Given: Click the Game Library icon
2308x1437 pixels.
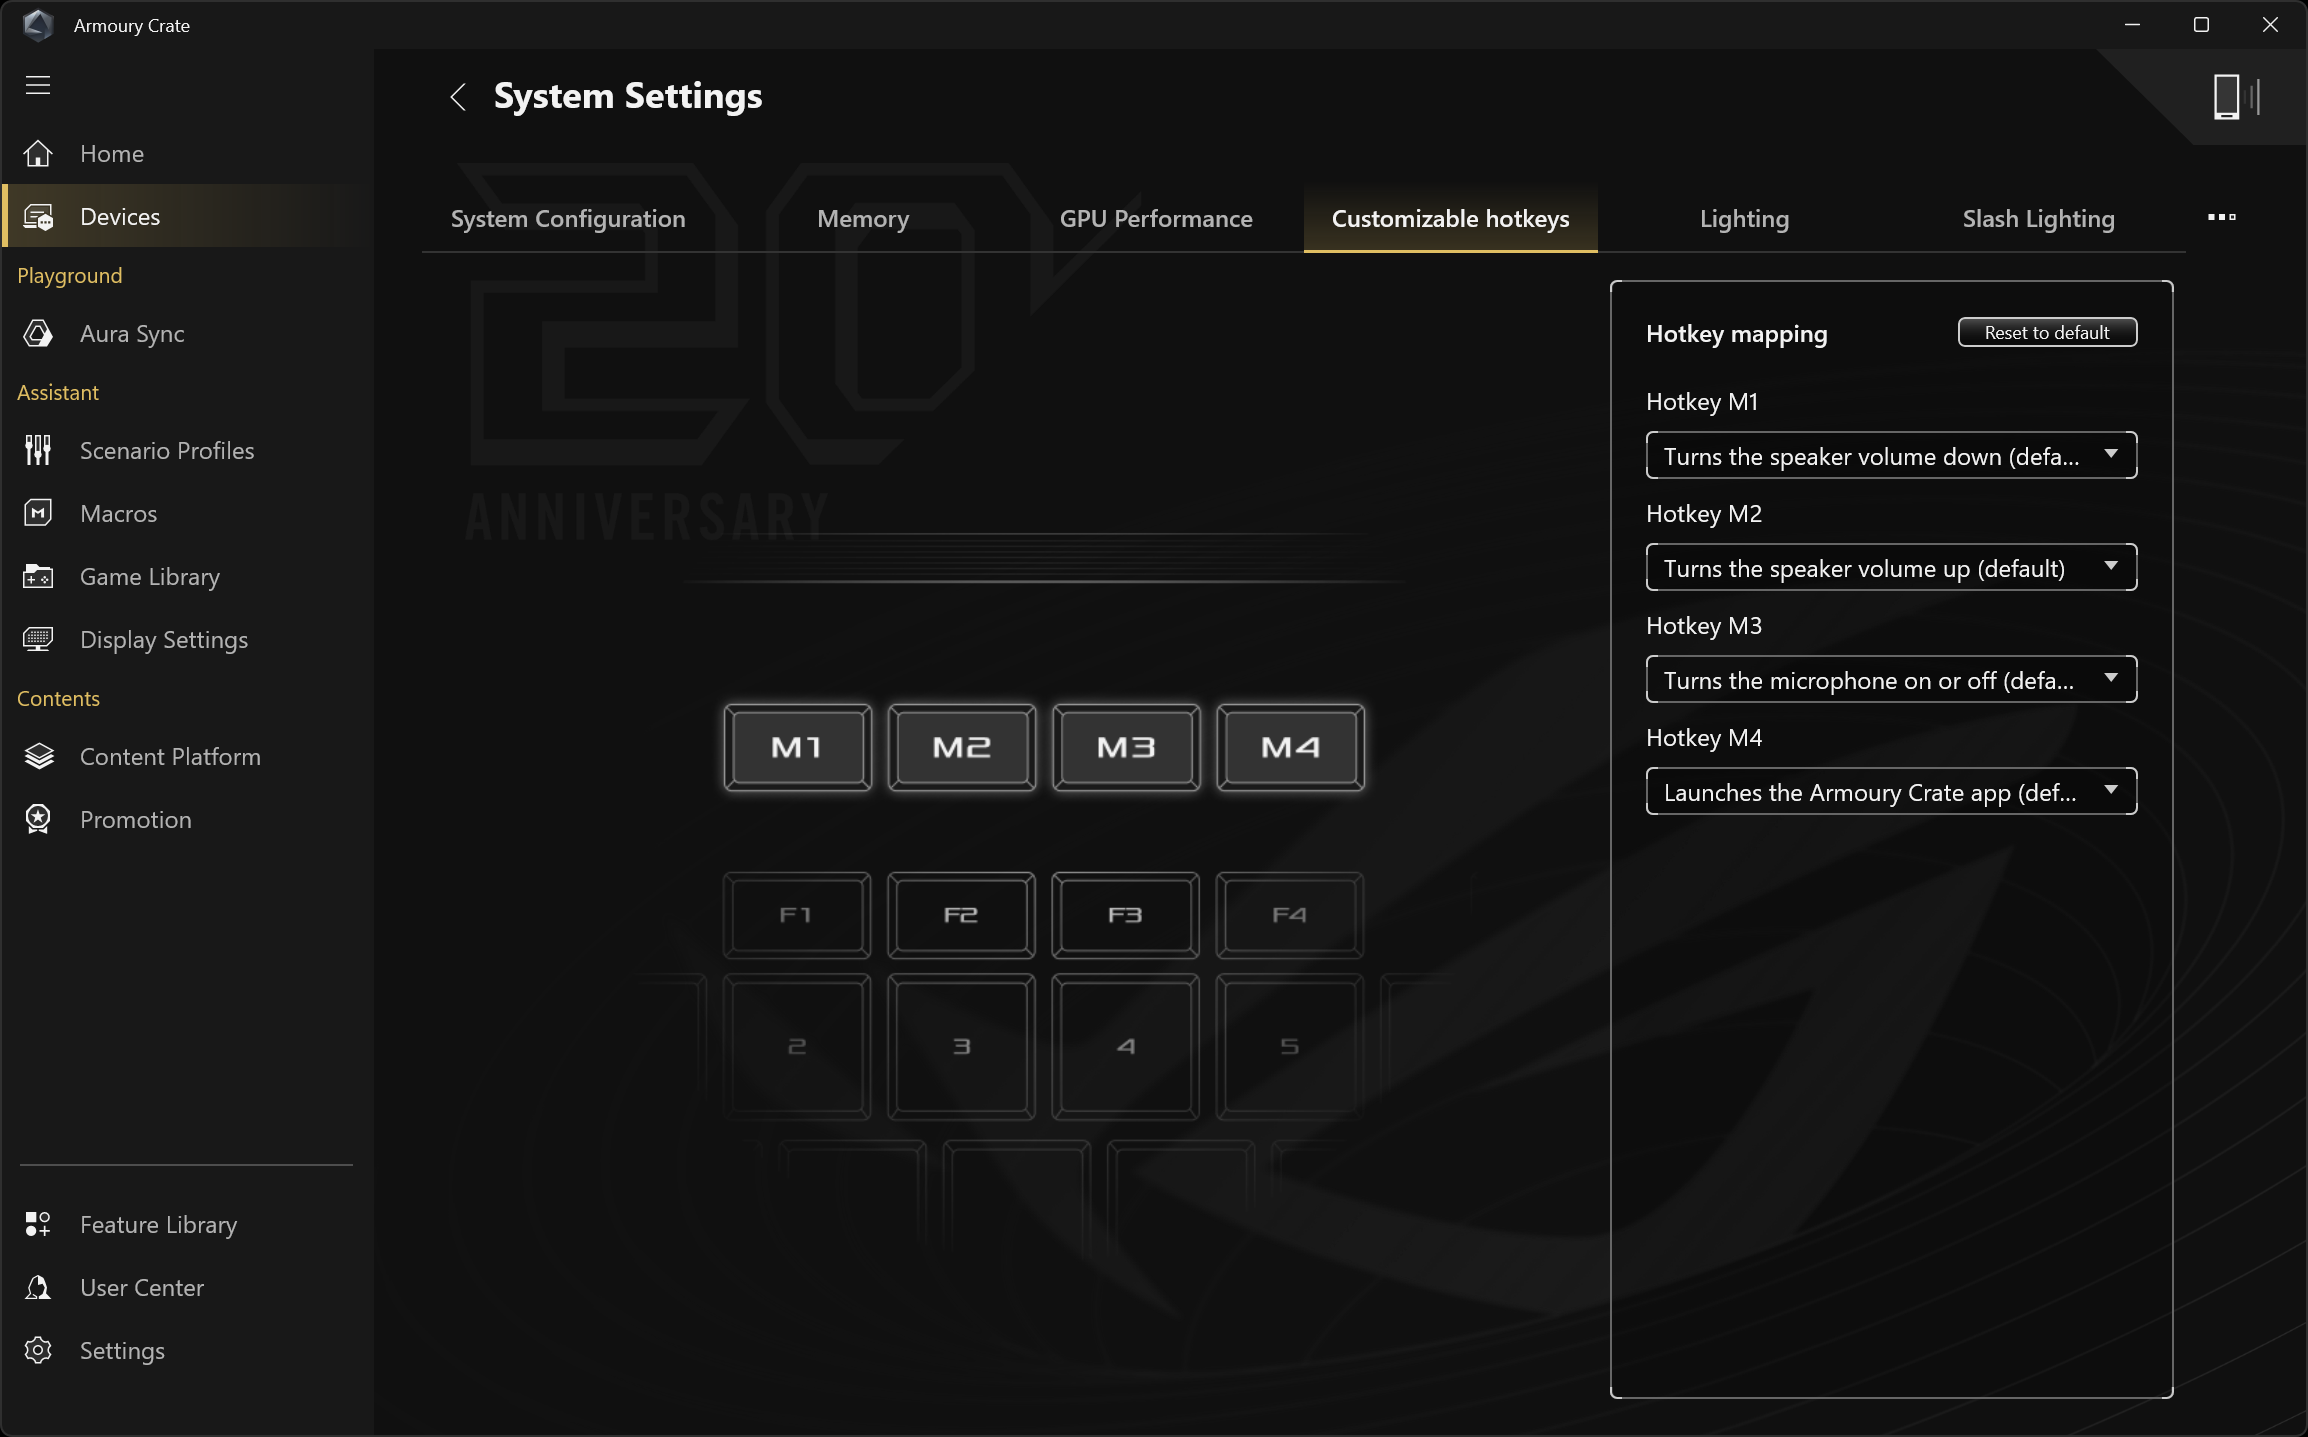Looking at the screenshot, I should point(38,577).
